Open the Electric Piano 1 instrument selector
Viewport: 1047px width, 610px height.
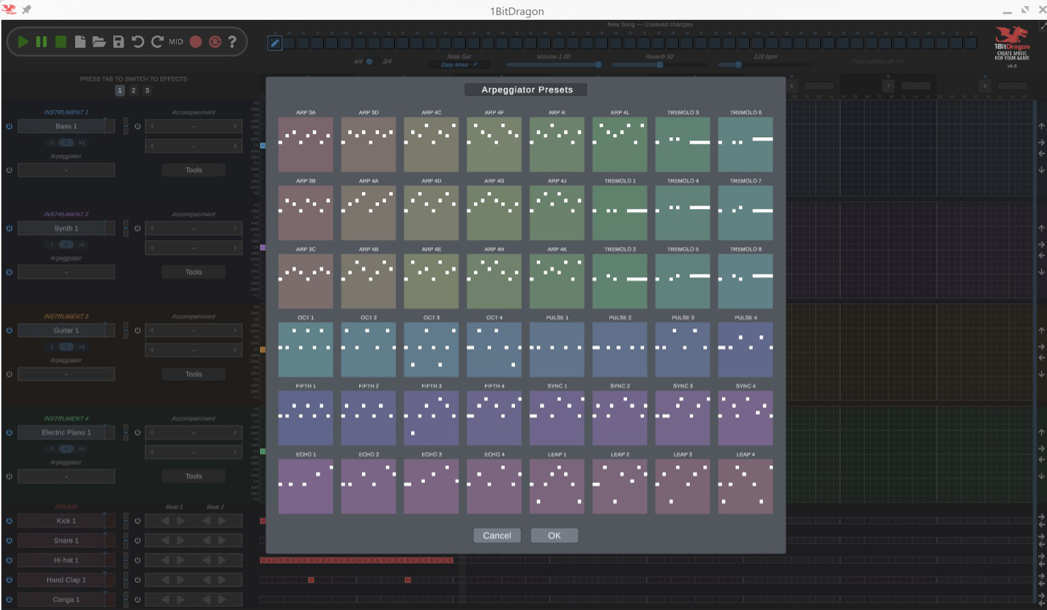pos(66,432)
